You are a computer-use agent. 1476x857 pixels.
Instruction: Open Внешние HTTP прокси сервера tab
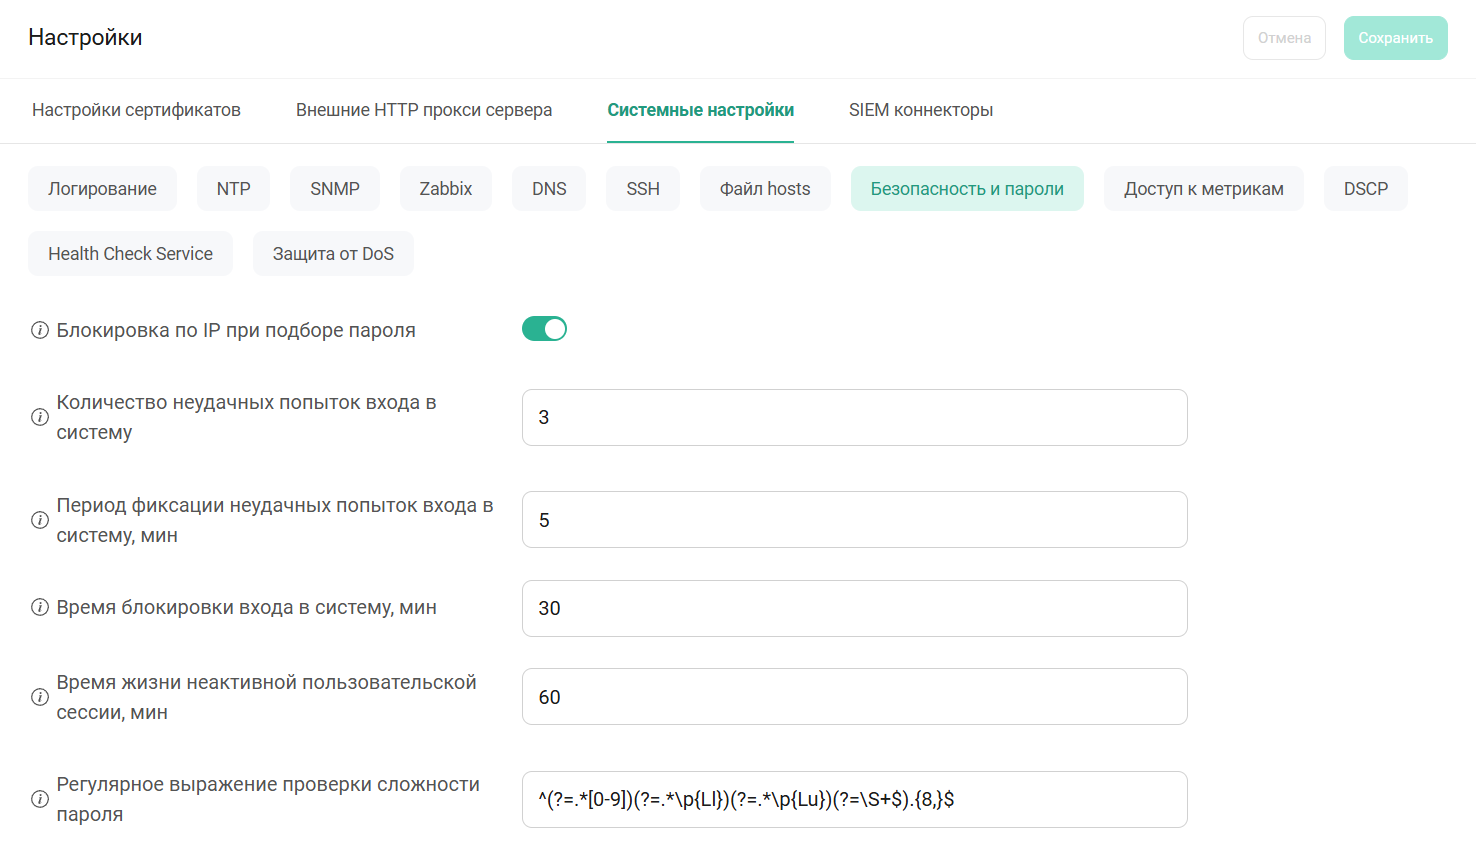click(423, 110)
